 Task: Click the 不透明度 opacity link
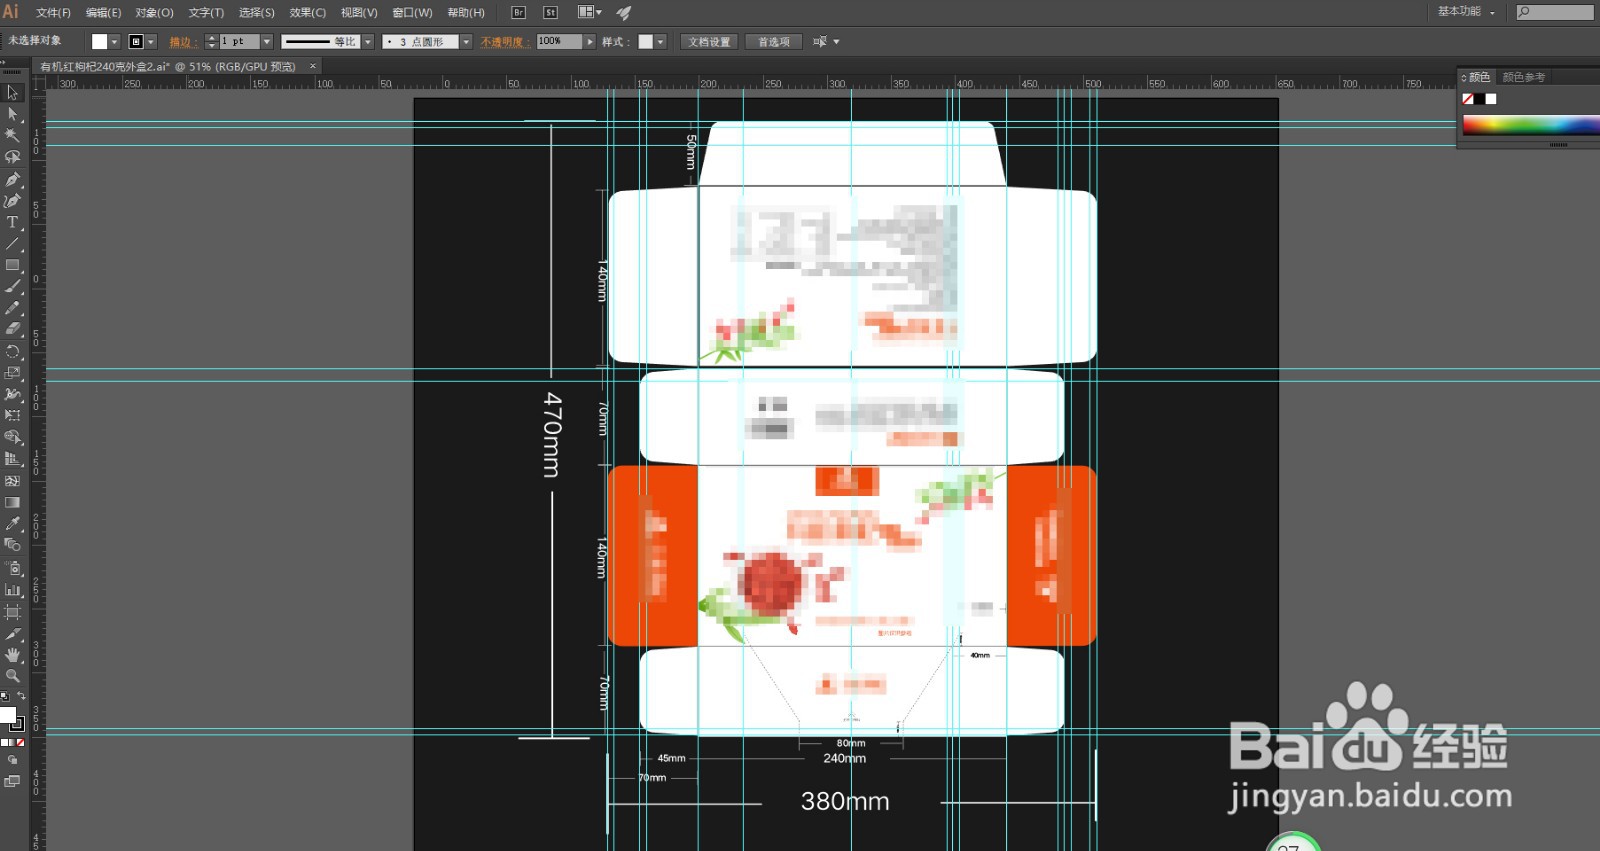pyautogui.click(x=503, y=42)
